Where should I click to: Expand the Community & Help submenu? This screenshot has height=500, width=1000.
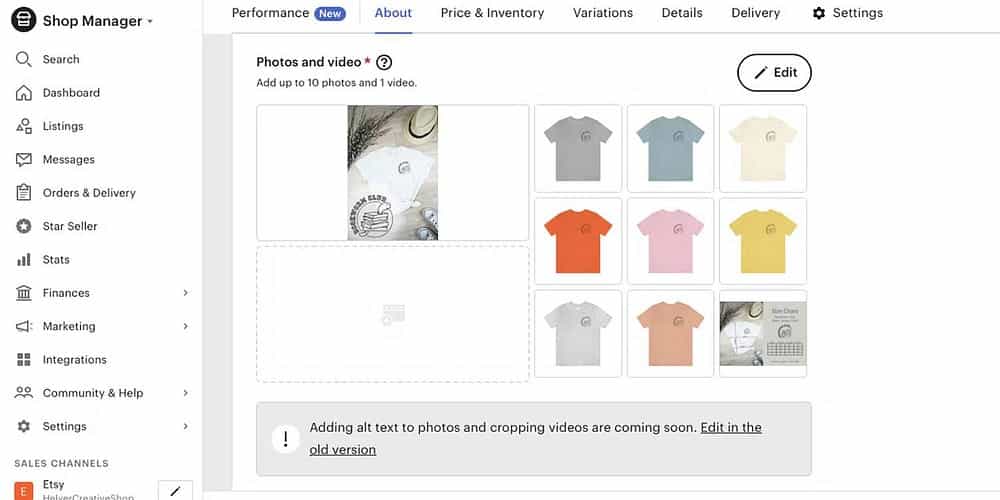click(x=186, y=393)
